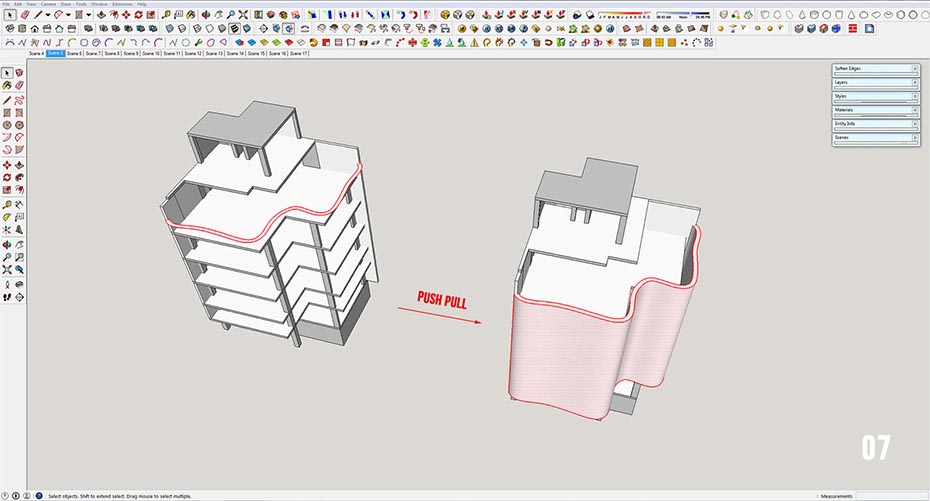Expand the Layers tray panel arrow
This screenshot has height=501, width=930.
click(915, 82)
